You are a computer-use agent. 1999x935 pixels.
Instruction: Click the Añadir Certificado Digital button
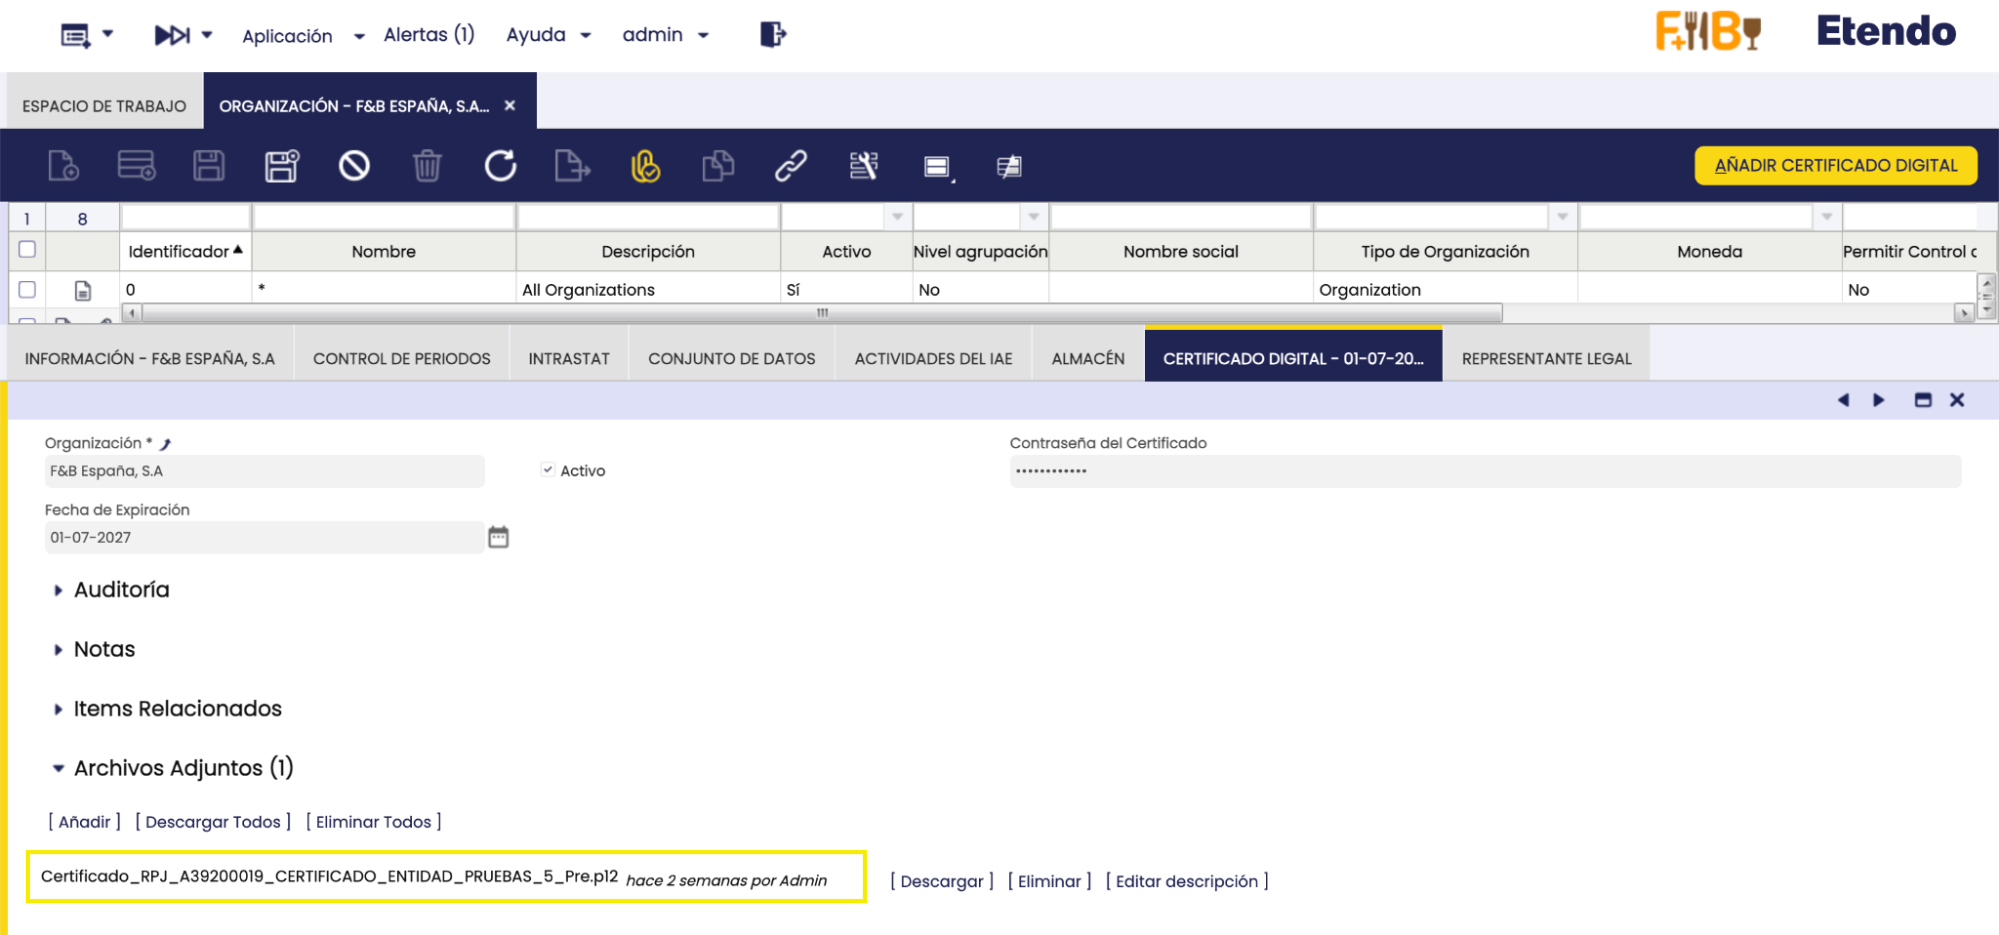click(1835, 166)
